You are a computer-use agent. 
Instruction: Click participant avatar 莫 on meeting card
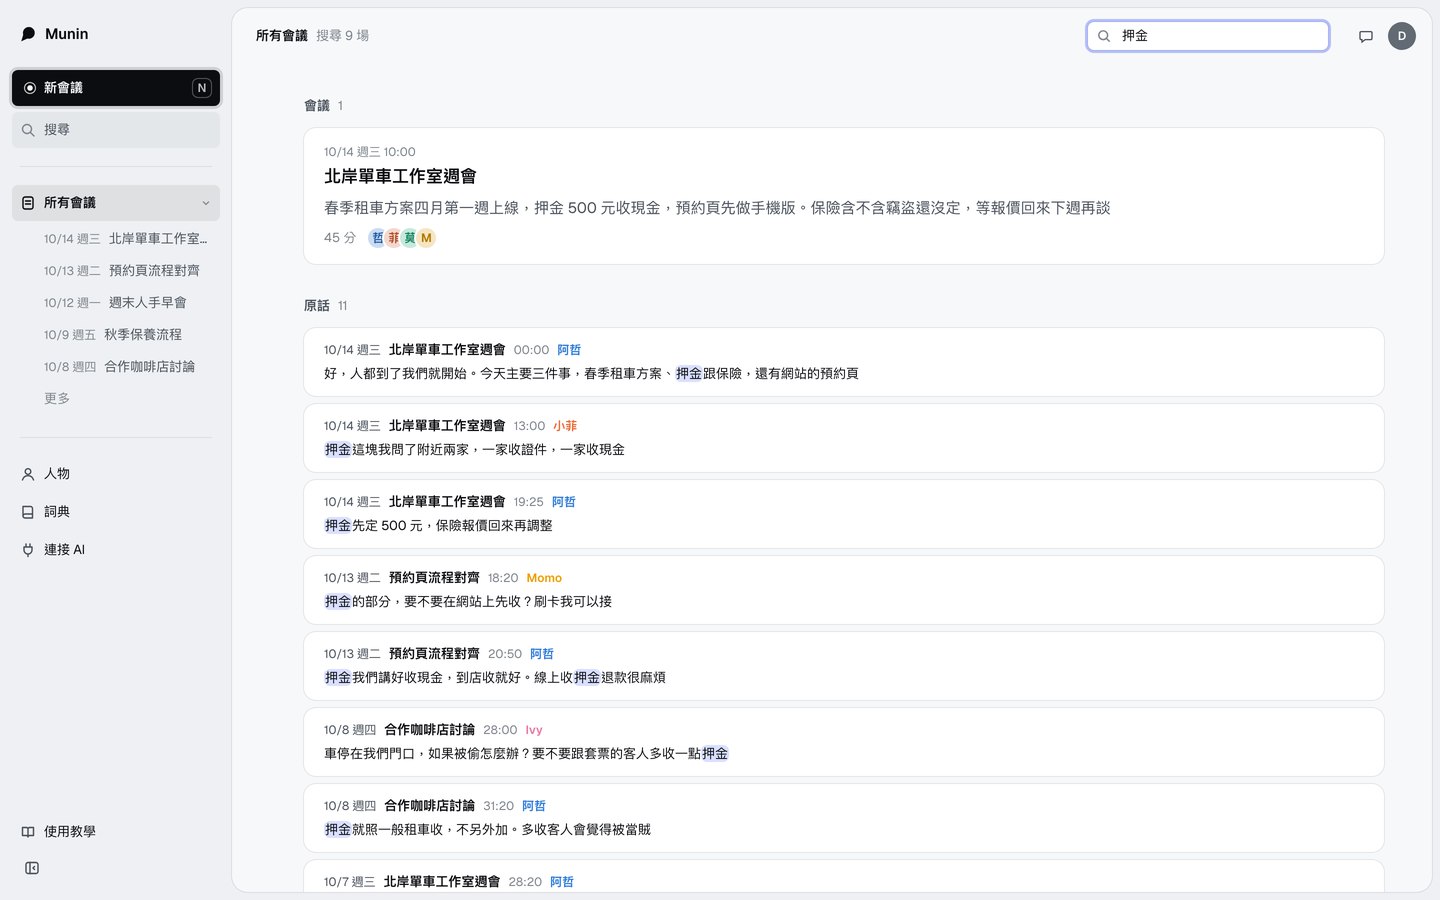[x=409, y=238]
